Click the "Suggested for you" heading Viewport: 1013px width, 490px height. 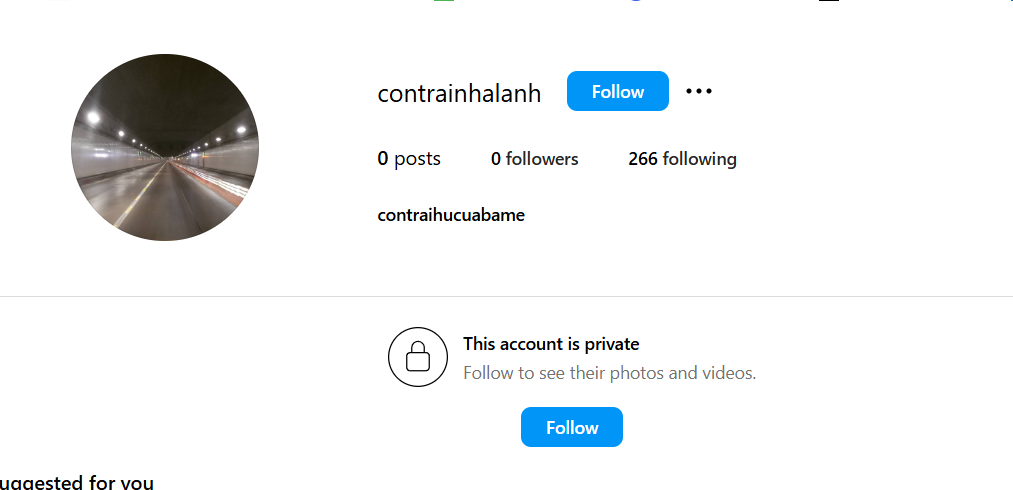point(77,483)
